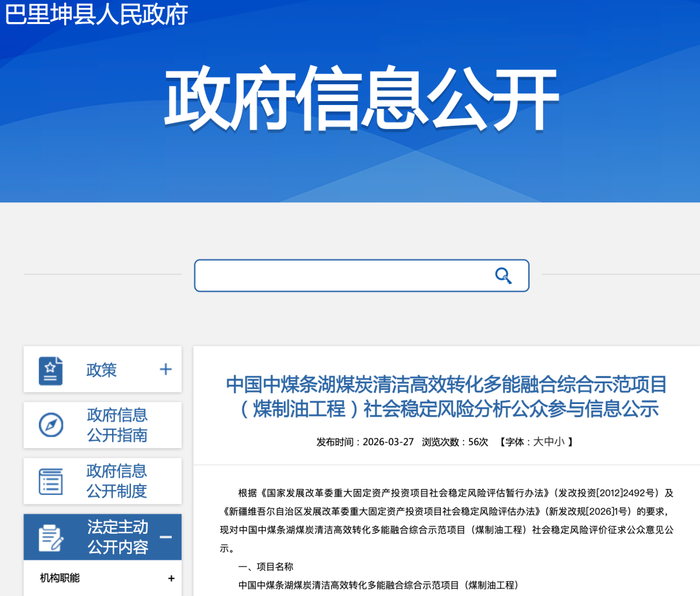Viewport: 700px width, 596px height.
Task: Click the search magnifier icon
Action: point(503,275)
